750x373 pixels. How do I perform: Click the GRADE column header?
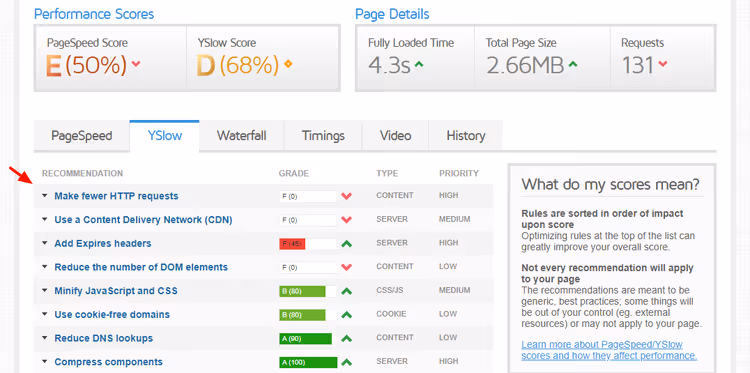(294, 173)
